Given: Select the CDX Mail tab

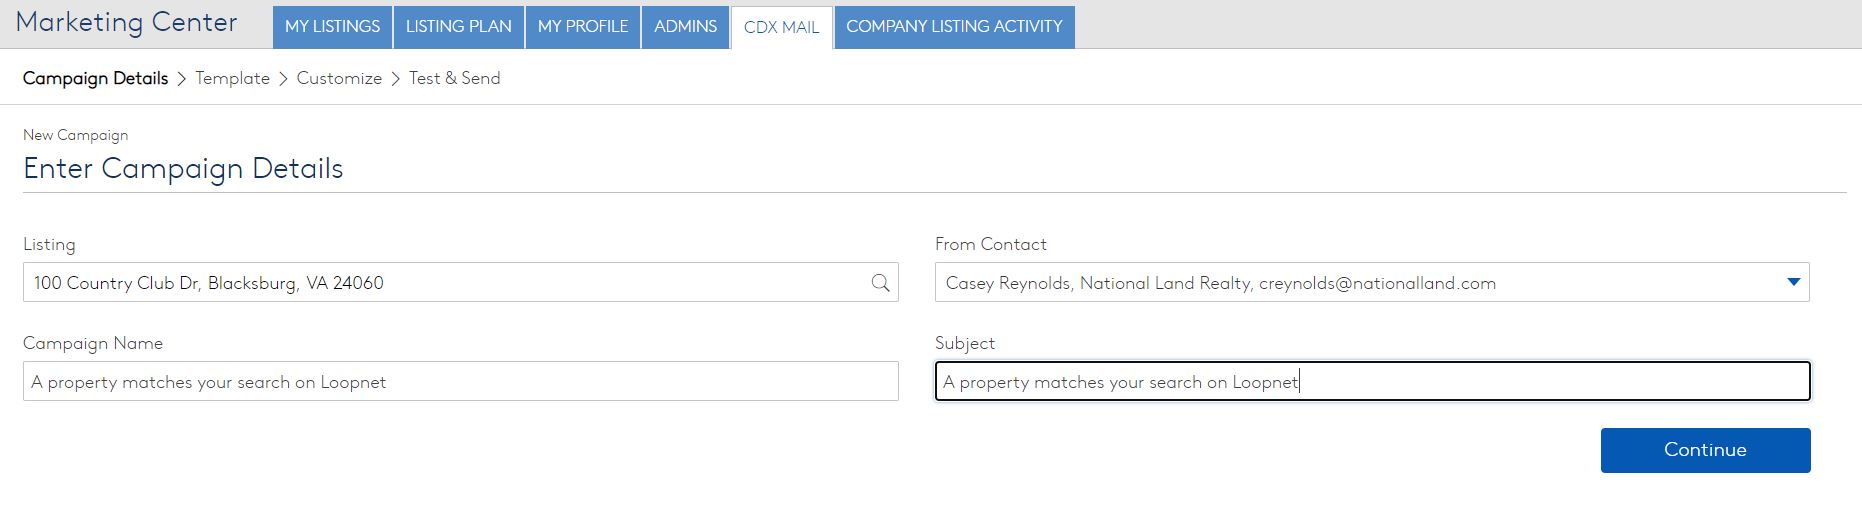Looking at the screenshot, I should point(781,28).
